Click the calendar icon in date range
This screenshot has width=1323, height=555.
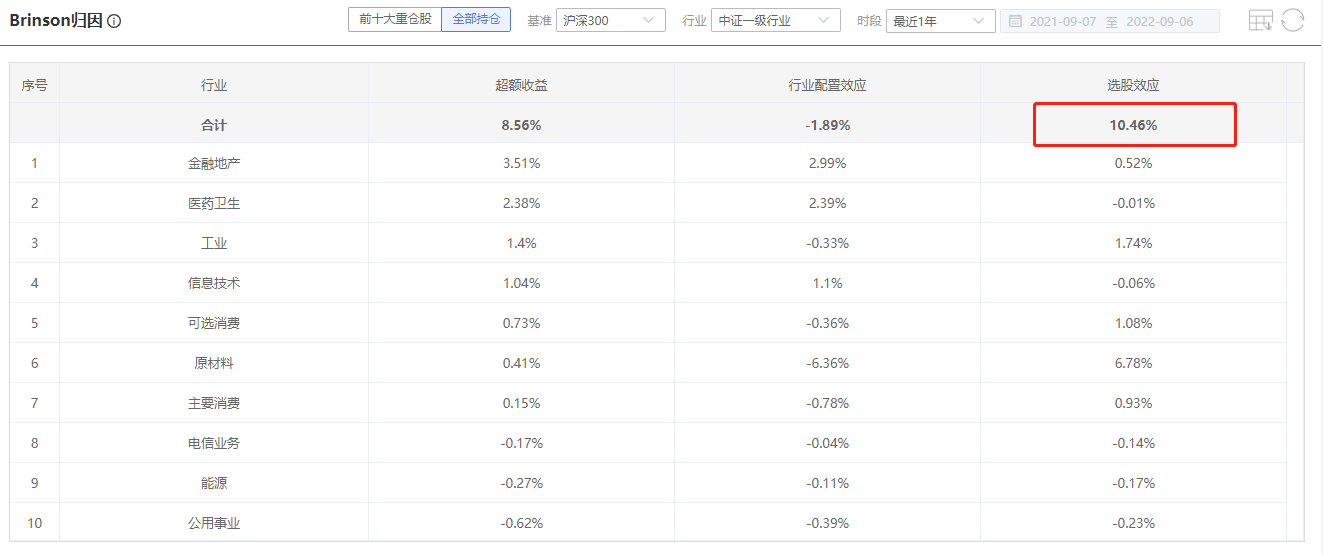(x=1015, y=21)
